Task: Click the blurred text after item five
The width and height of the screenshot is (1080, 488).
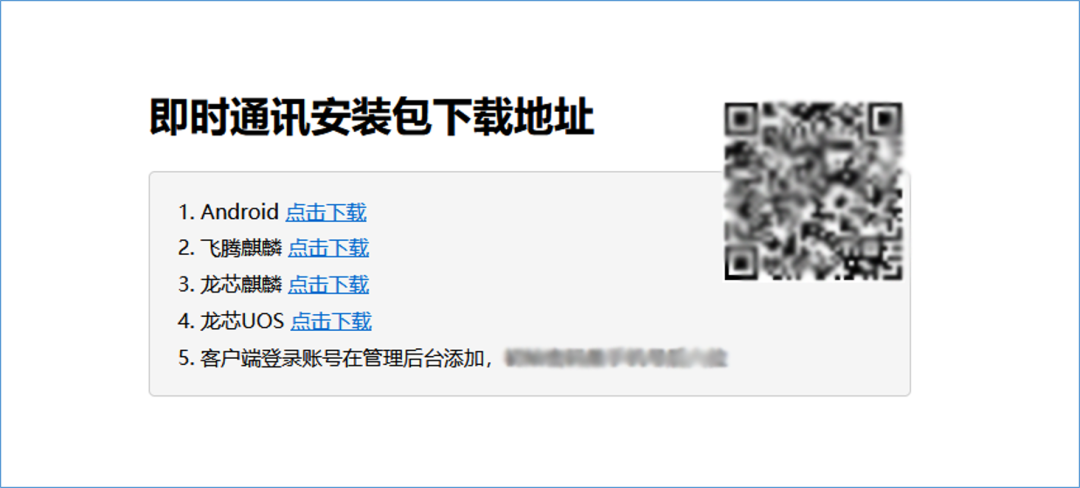Action: pyautogui.click(x=616, y=359)
